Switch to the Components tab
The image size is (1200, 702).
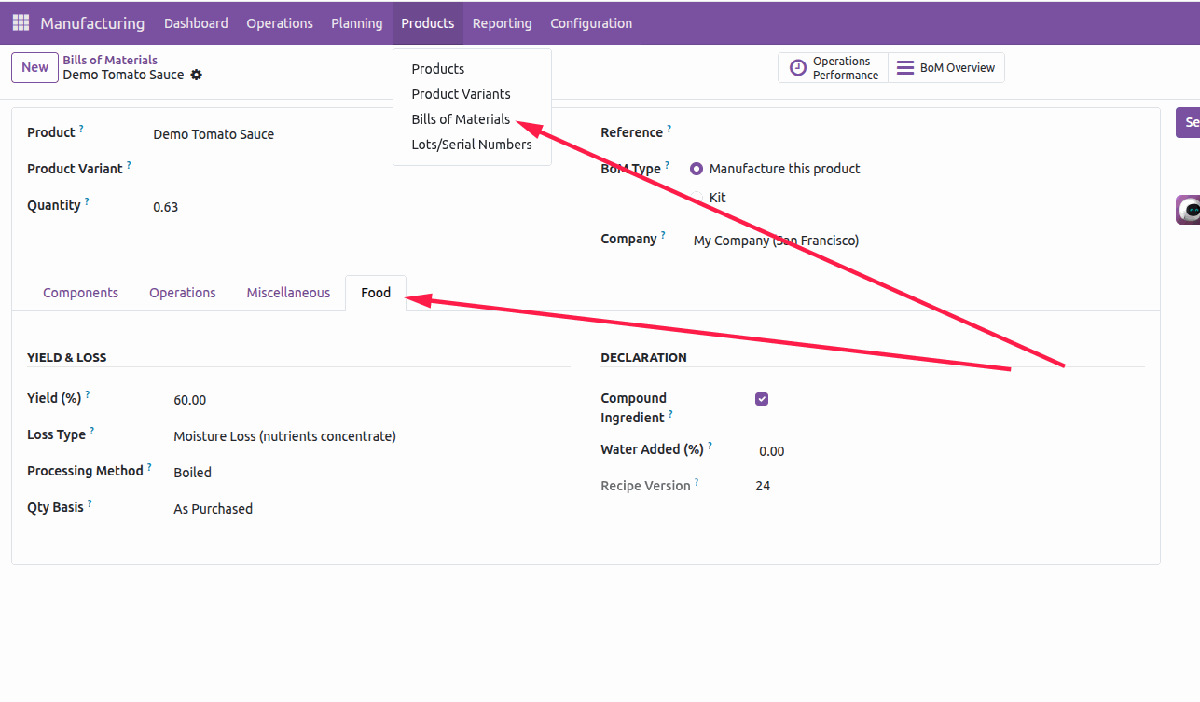(x=80, y=293)
